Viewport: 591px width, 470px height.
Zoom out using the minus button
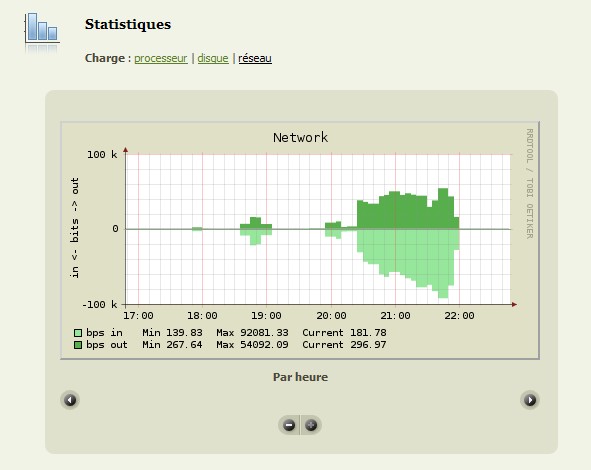pyautogui.click(x=289, y=425)
